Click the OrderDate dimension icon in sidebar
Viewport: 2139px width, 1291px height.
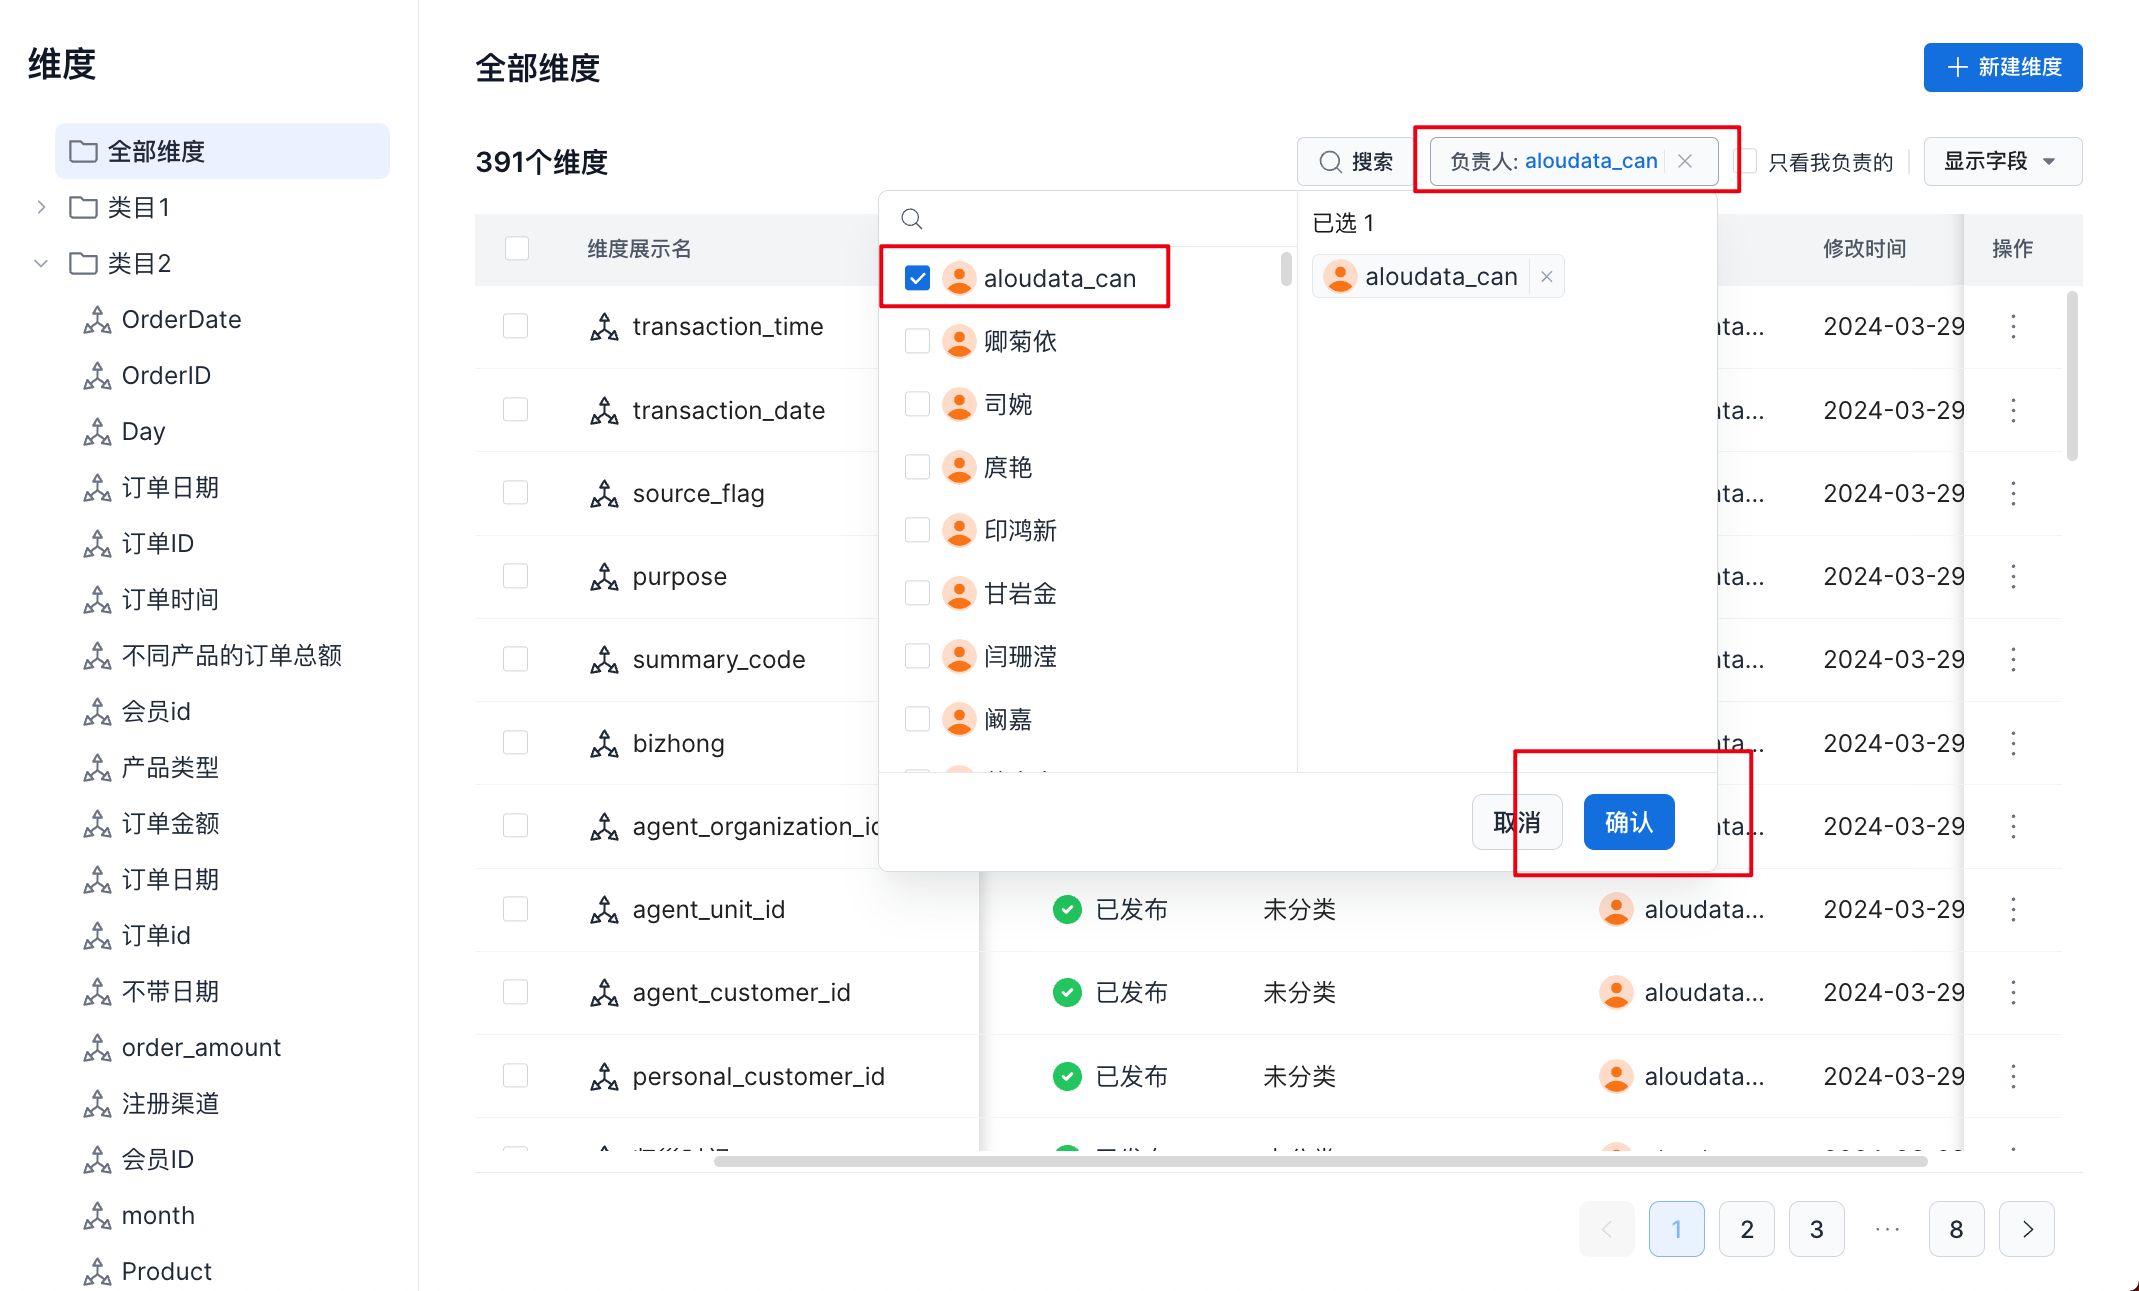point(97,319)
